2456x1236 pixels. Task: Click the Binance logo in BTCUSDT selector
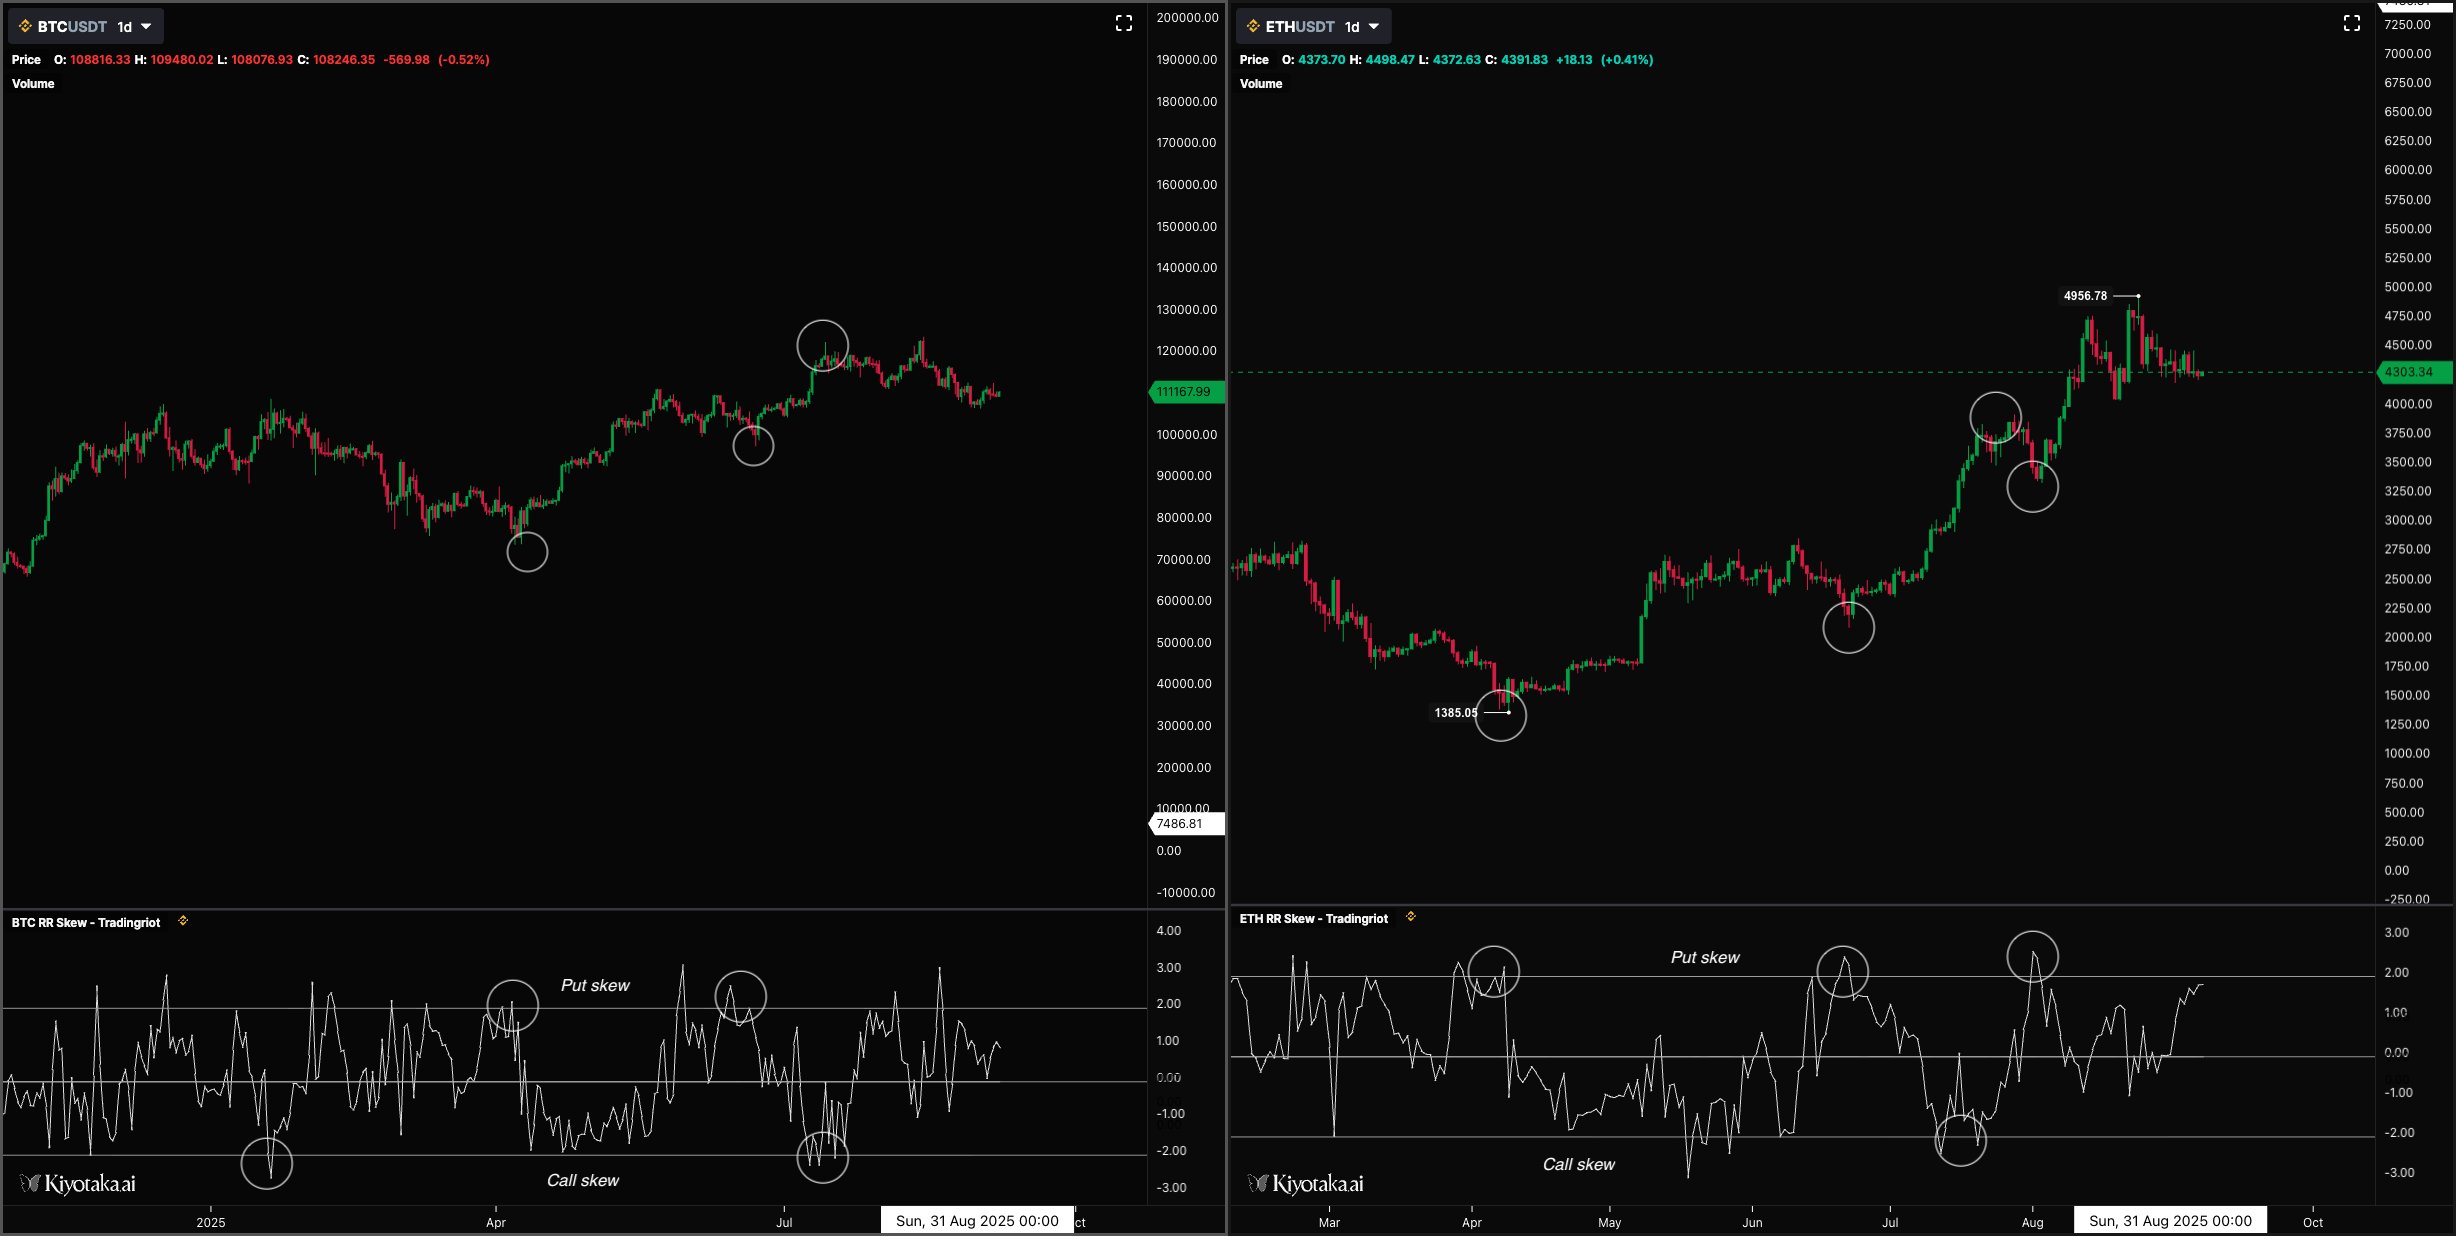pos(25,26)
